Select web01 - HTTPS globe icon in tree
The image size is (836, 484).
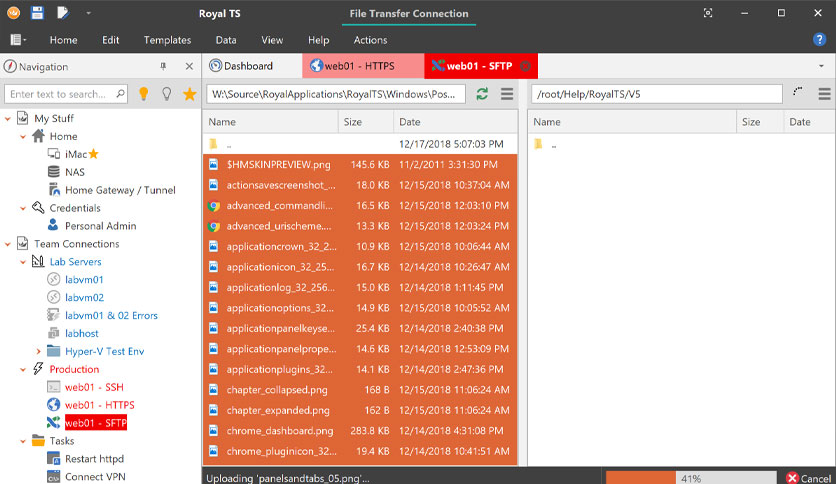pos(53,405)
